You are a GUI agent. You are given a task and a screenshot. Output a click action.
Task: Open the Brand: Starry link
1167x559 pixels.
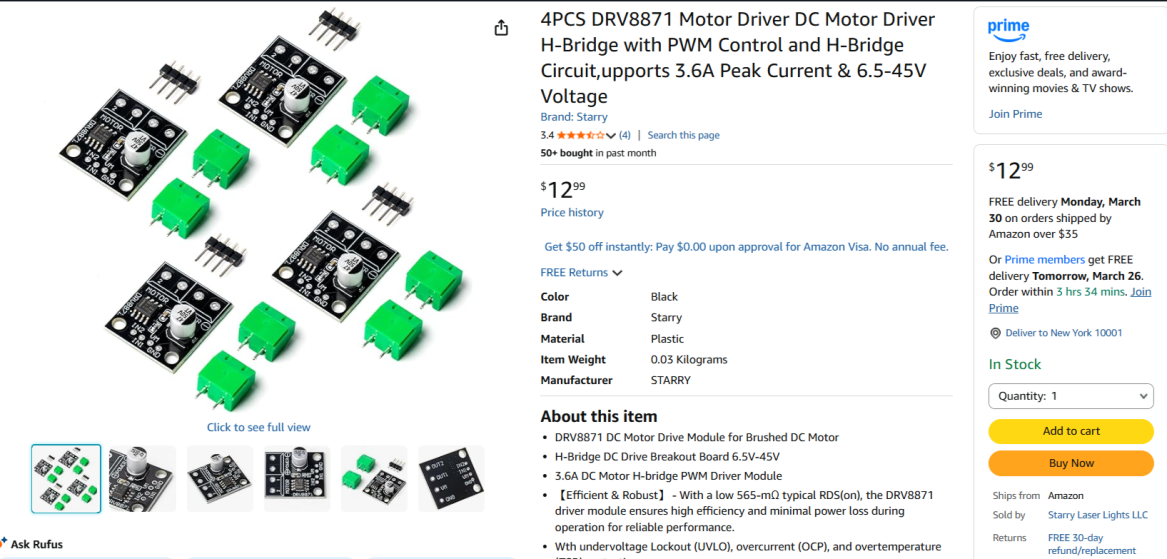[x=574, y=117]
